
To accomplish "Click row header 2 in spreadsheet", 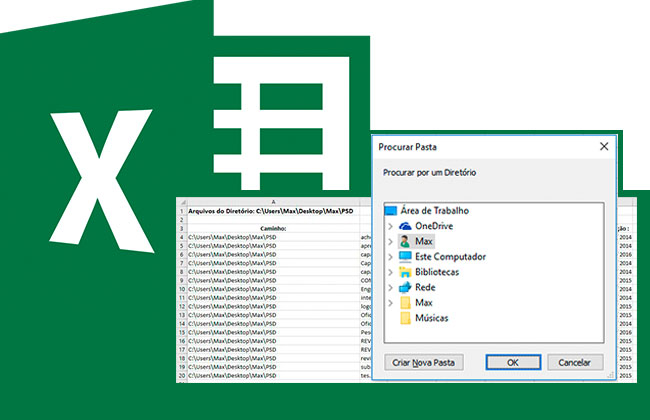I will [182, 220].
